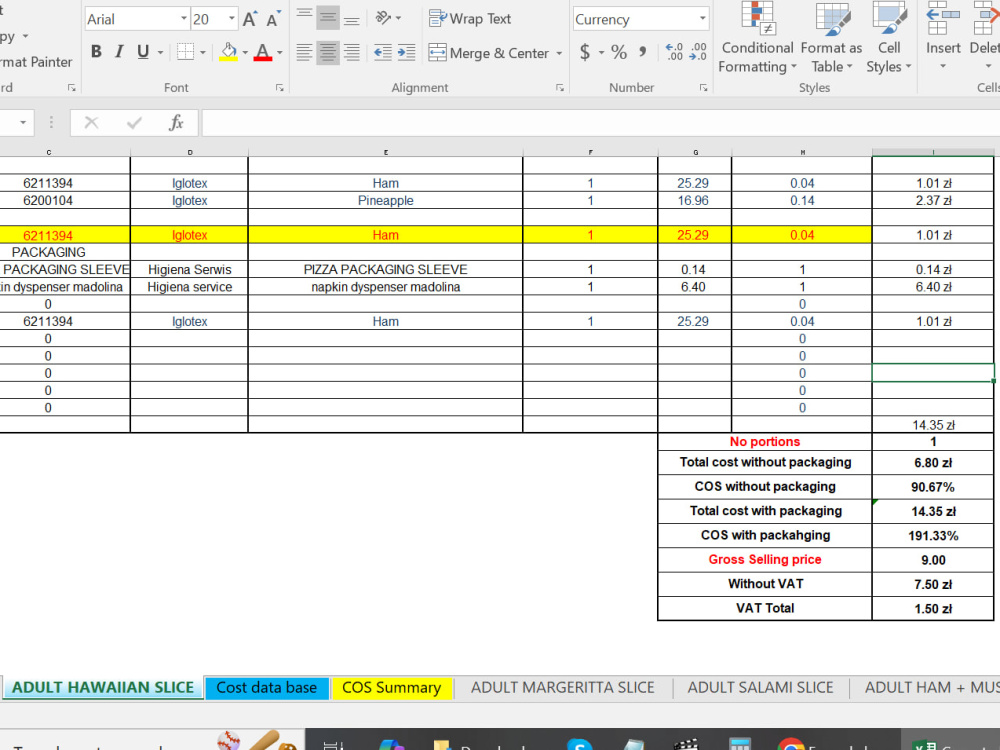Select Pineapple ingredient cell
The height and width of the screenshot is (750, 1000).
pyautogui.click(x=385, y=200)
